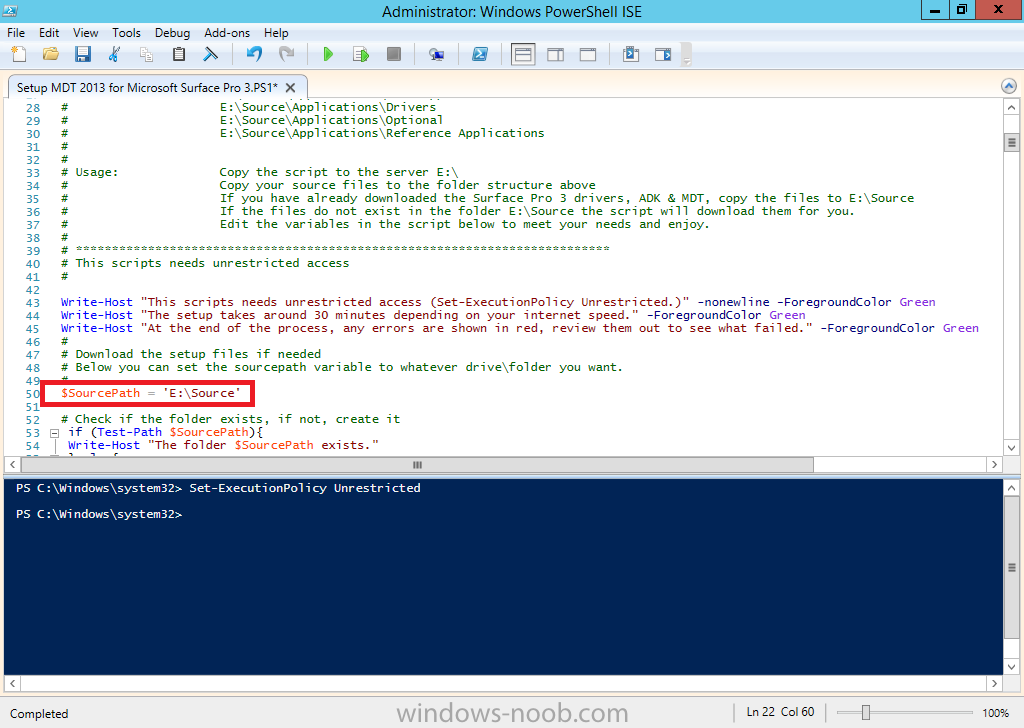1024x728 pixels.
Task: Open the Help menu
Action: point(276,33)
